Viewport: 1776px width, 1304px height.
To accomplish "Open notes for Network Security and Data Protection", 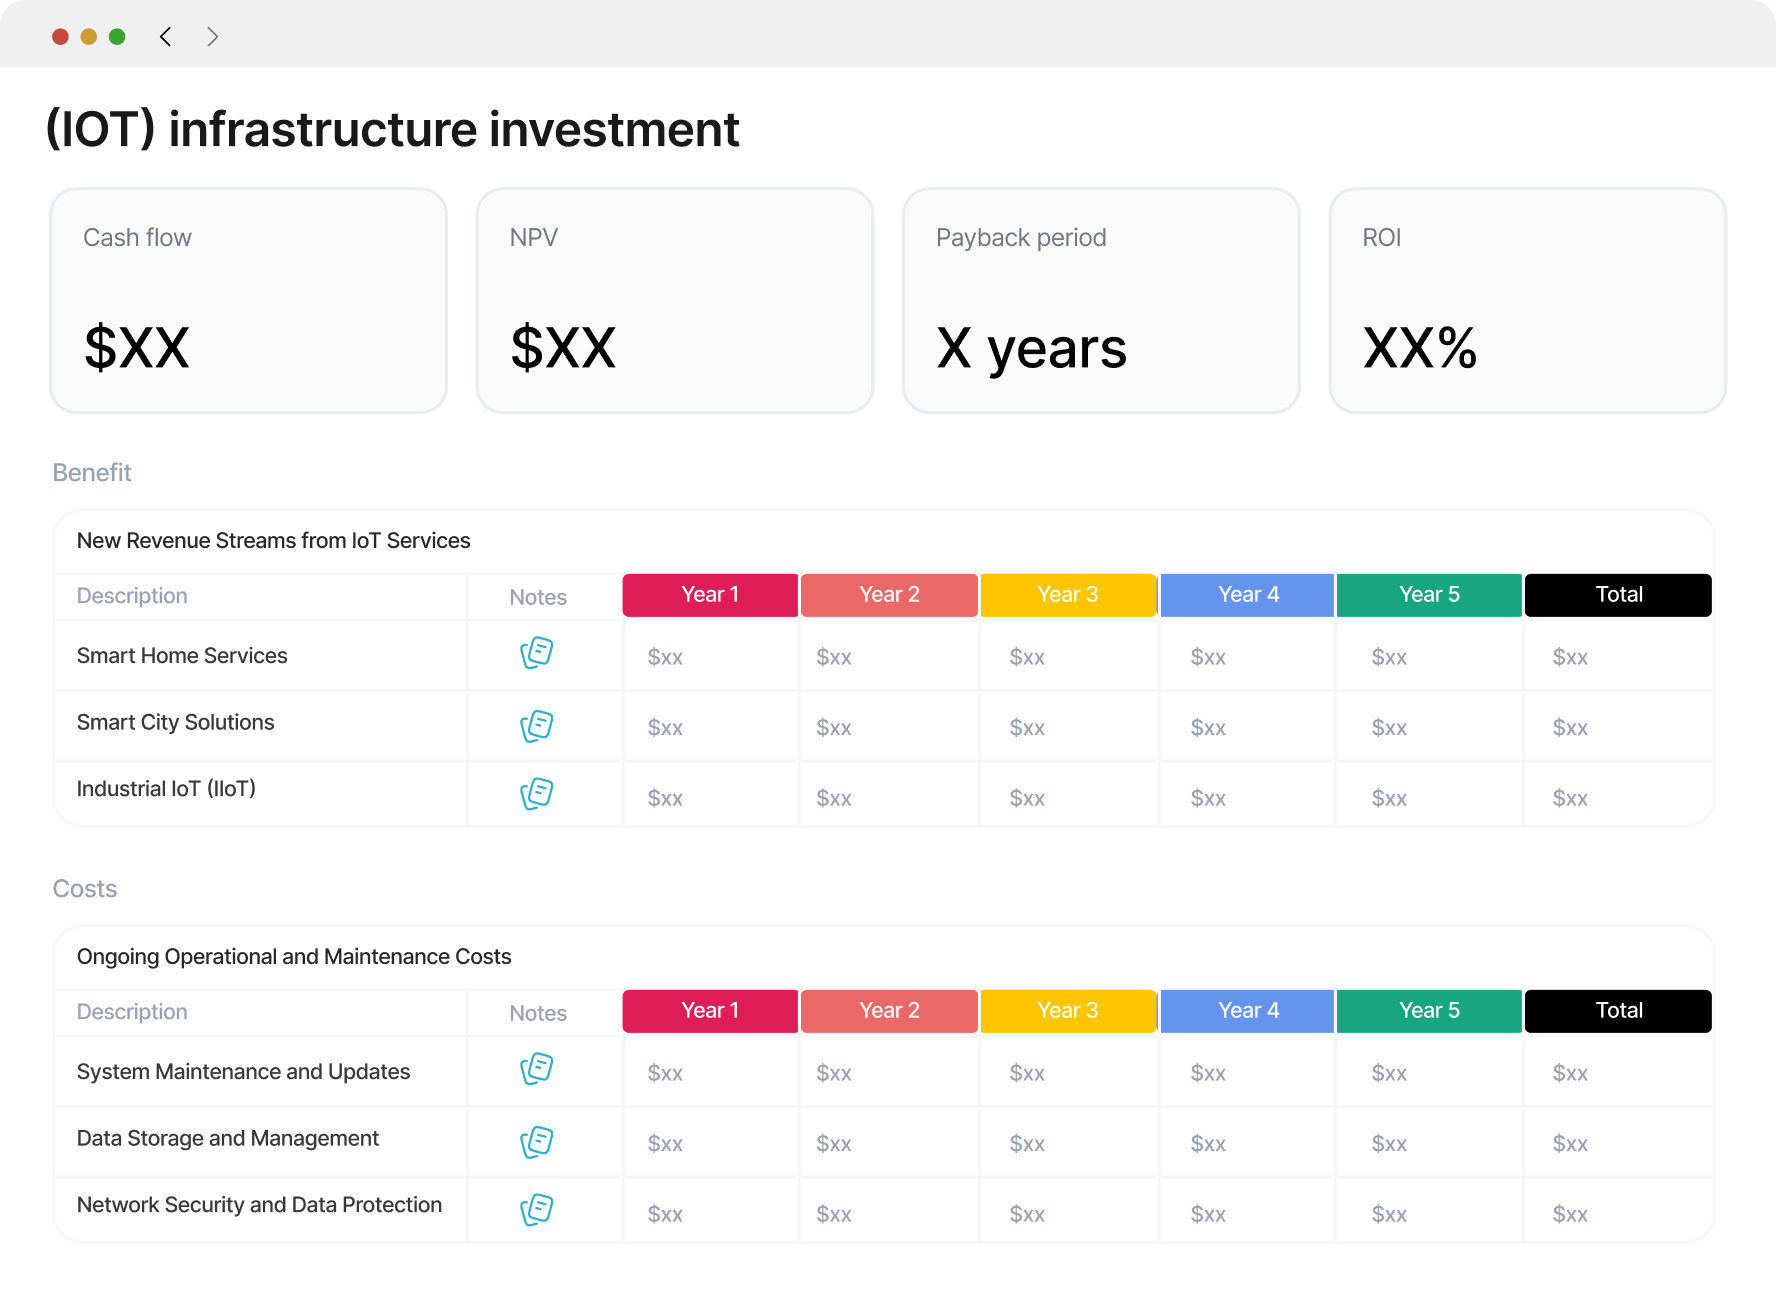I will (537, 1210).
